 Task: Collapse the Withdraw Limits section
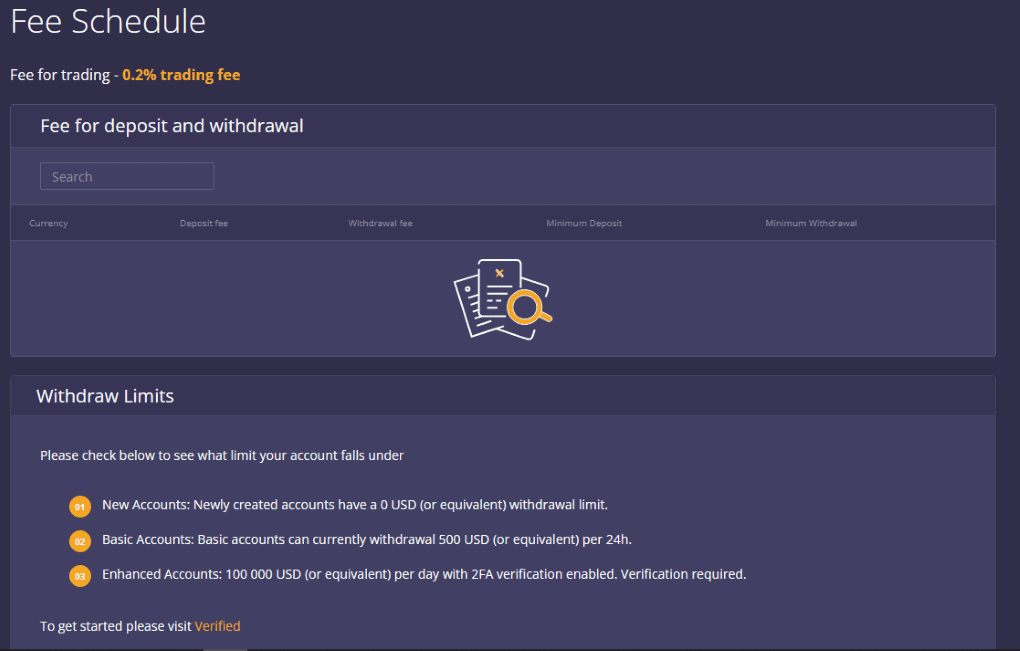pyautogui.click(x=105, y=395)
